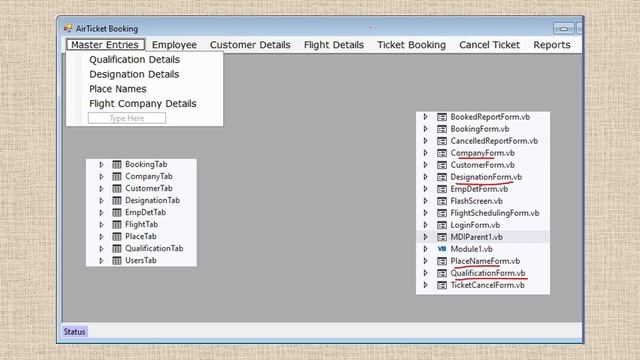This screenshot has width=640, height=360.
Task: Click the form icon beside FlashScreen.vb
Action: [x=442, y=201]
